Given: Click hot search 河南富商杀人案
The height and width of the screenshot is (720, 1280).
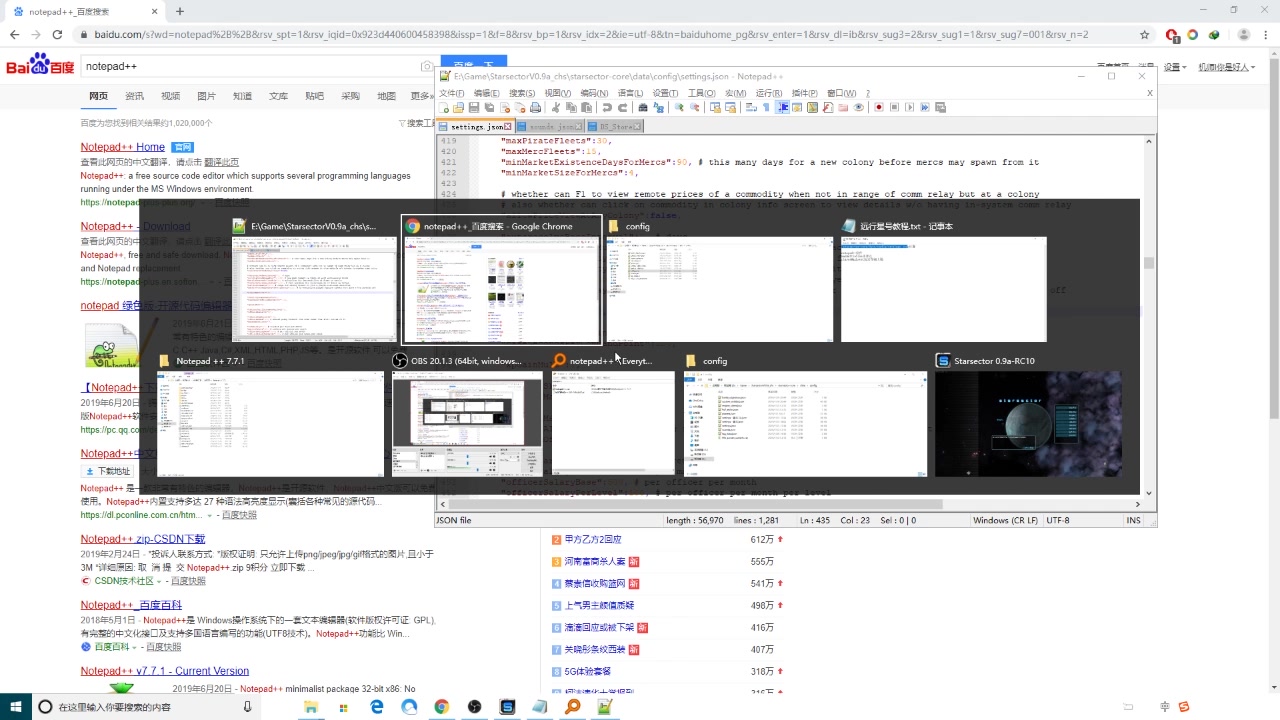Looking at the screenshot, I should [x=595, y=562].
